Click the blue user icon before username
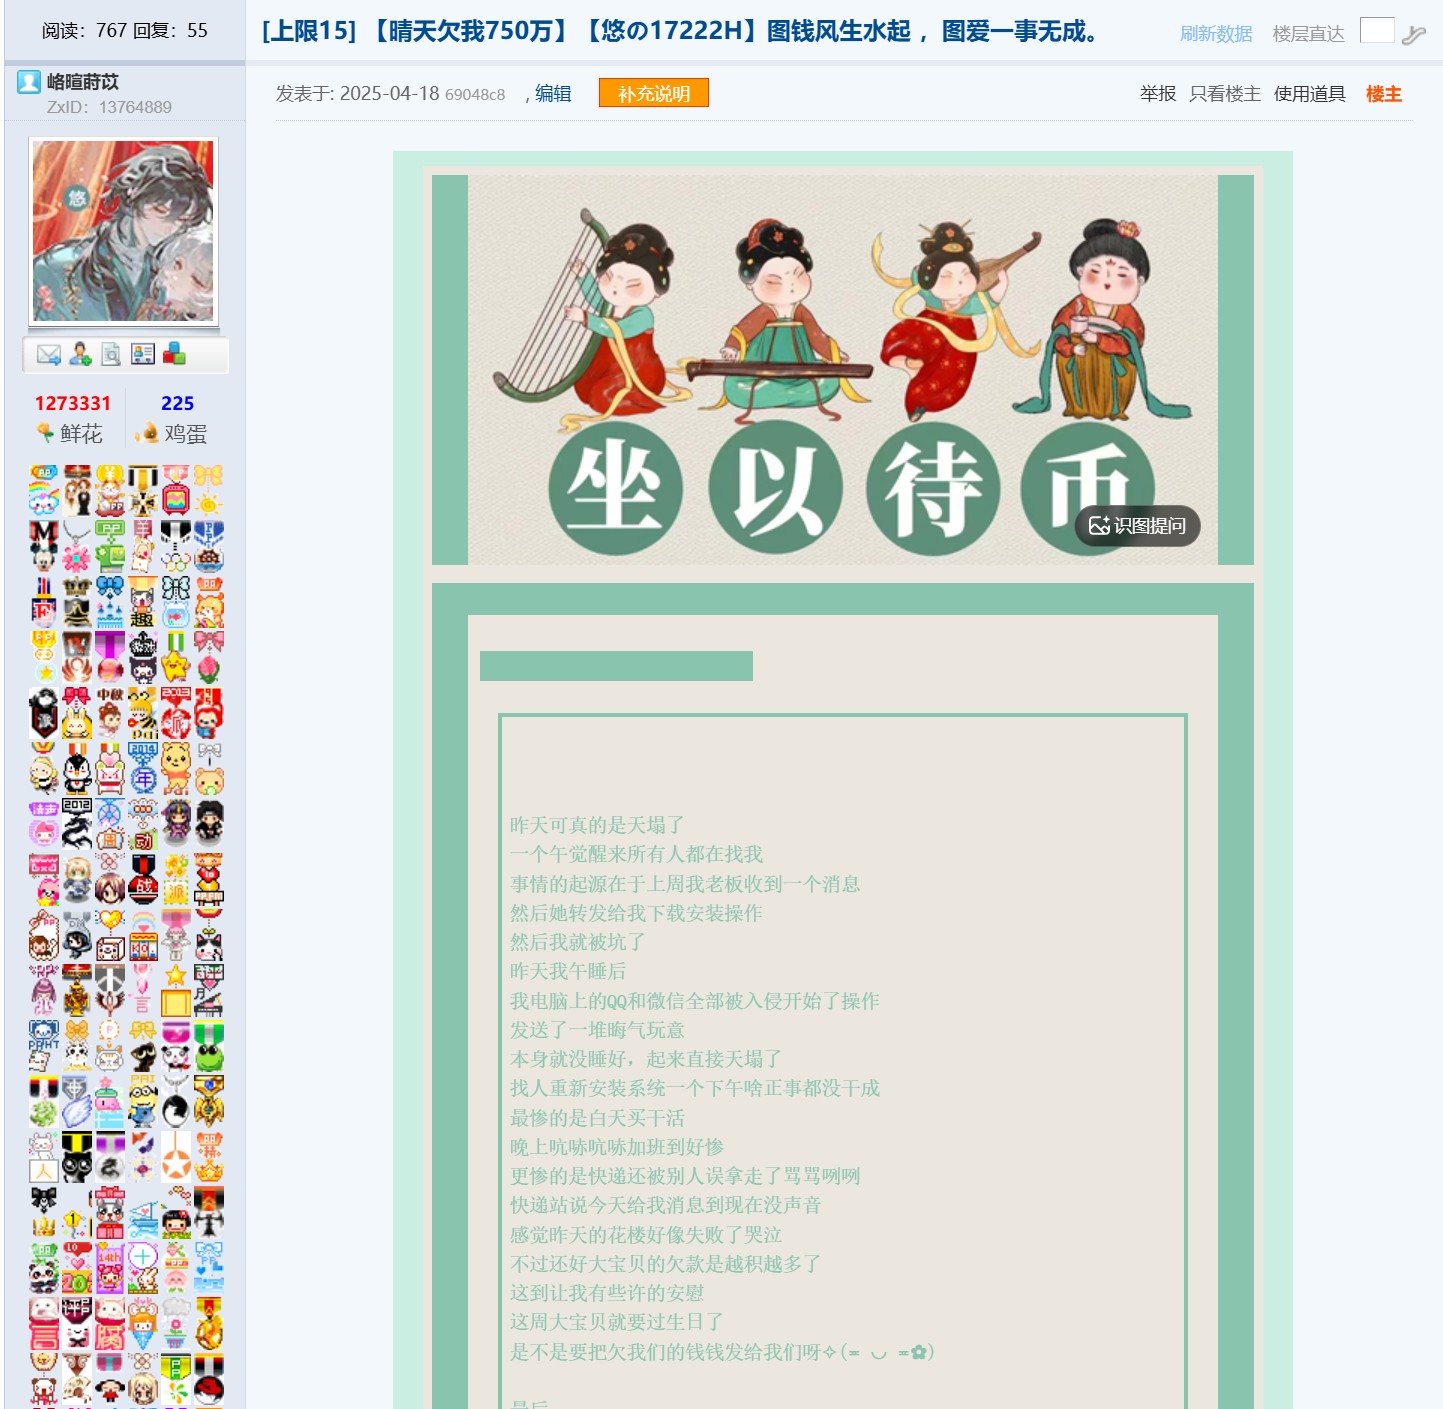 [29, 82]
